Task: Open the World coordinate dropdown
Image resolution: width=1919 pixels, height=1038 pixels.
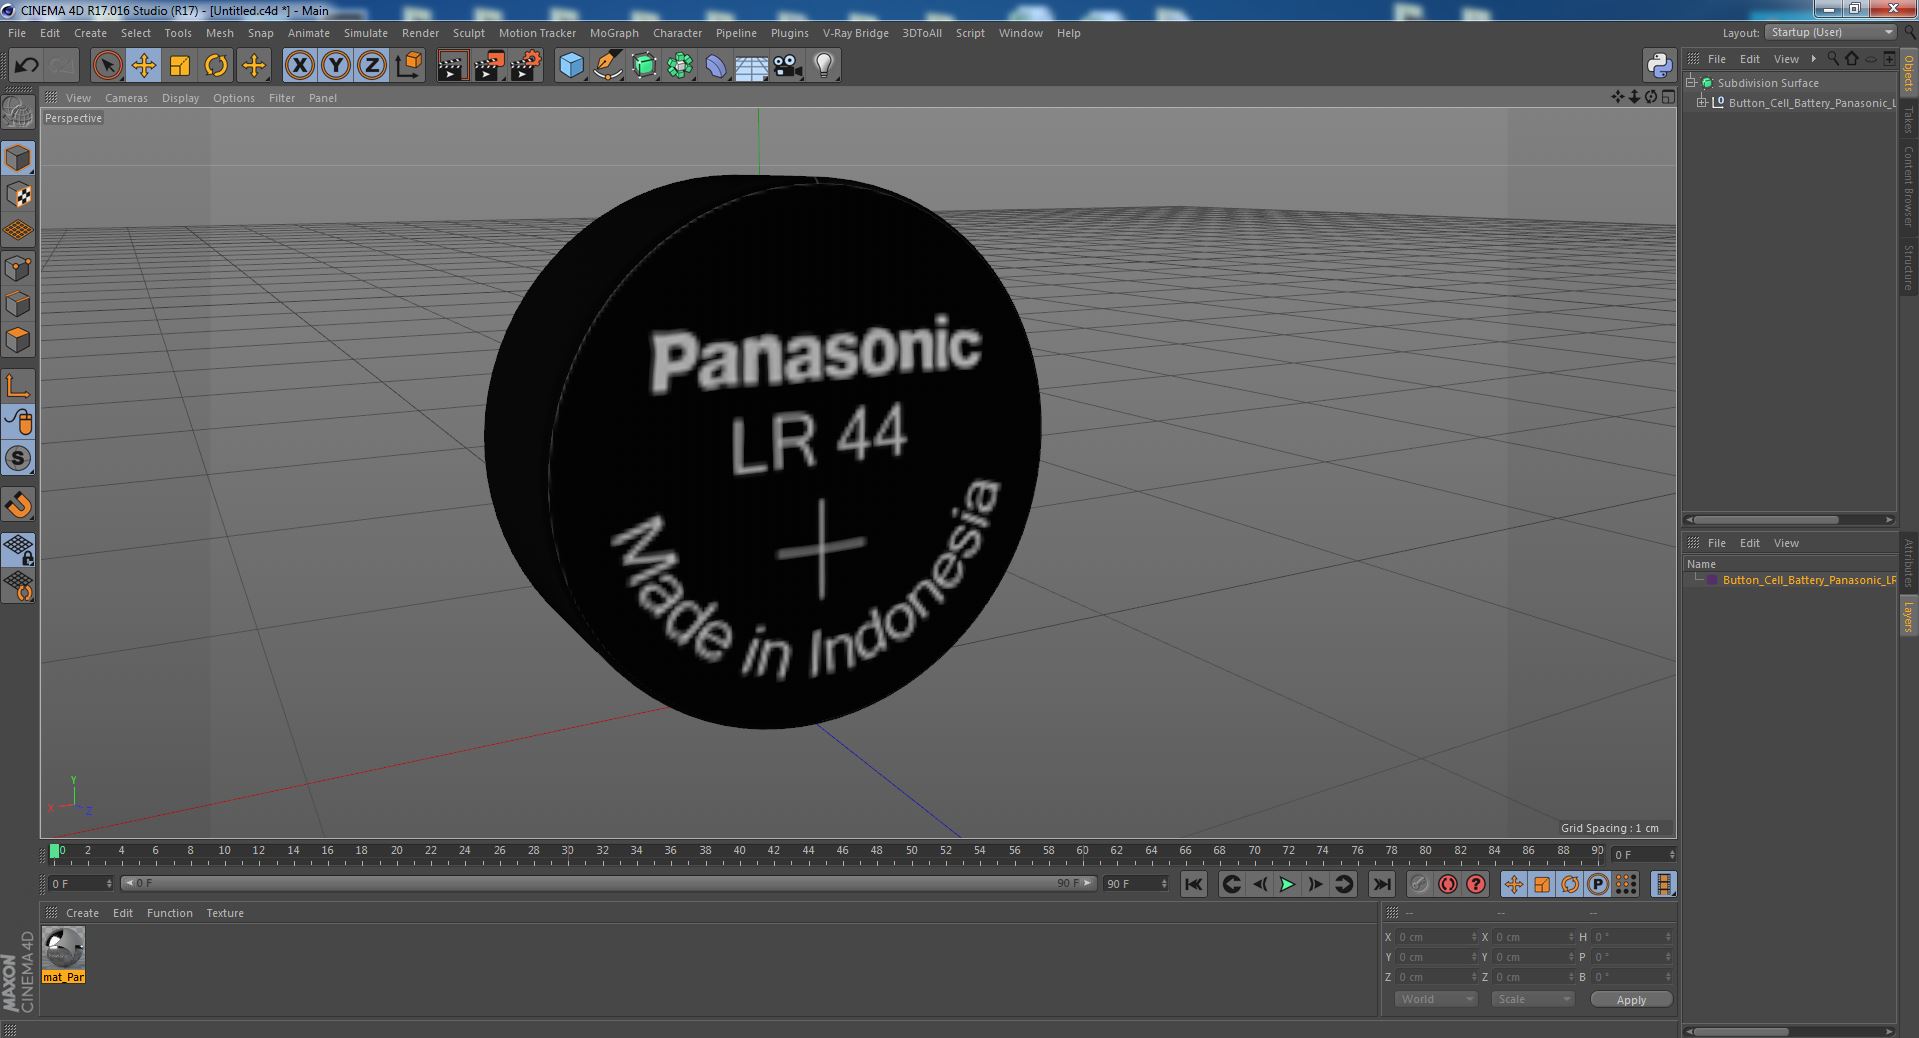Action: [x=1435, y=999]
